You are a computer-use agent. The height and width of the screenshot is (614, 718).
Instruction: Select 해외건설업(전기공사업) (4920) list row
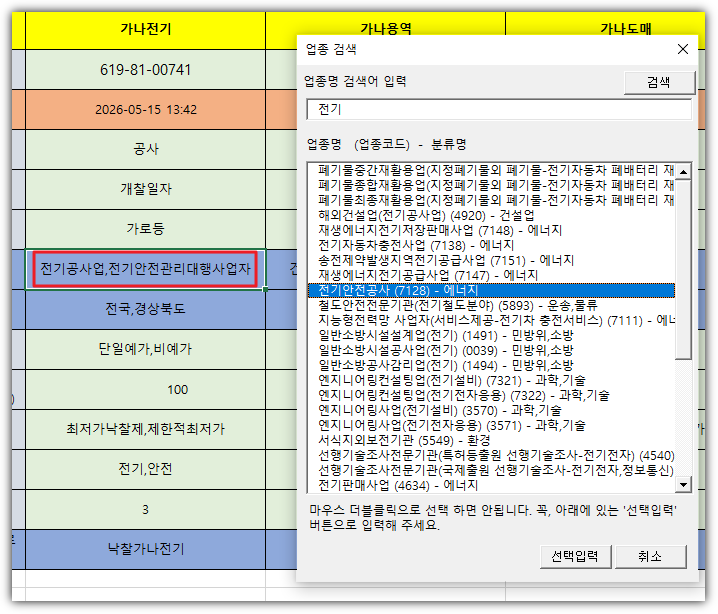point(491,215)
